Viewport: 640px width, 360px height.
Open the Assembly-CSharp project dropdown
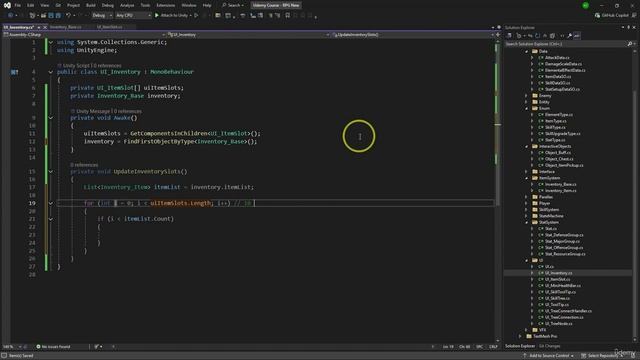coord(84,35)
